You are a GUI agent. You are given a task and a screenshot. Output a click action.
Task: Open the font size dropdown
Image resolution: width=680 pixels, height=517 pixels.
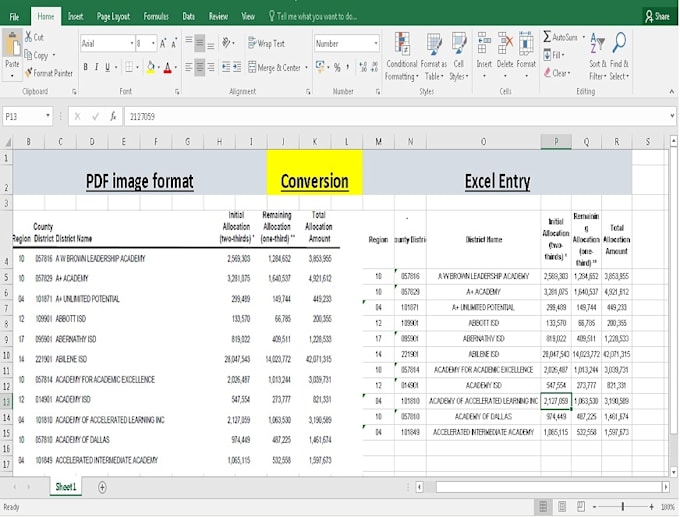[x=153, y=43]
